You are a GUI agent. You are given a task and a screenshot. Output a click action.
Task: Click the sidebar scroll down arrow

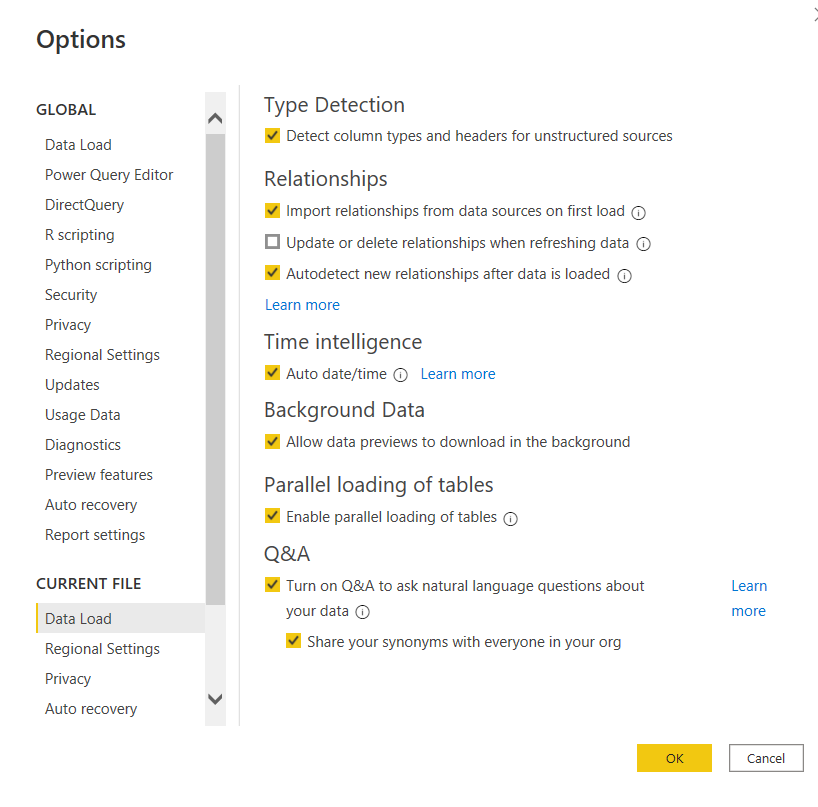click(x=215, y=699)
